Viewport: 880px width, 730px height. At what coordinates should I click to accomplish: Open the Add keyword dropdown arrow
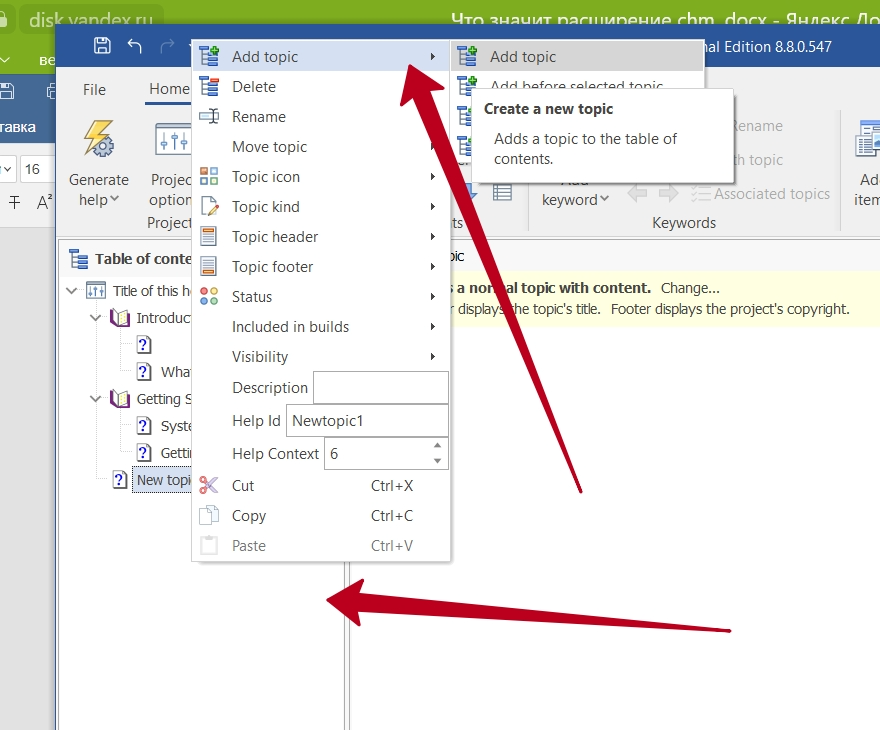(x=604, y=199)
